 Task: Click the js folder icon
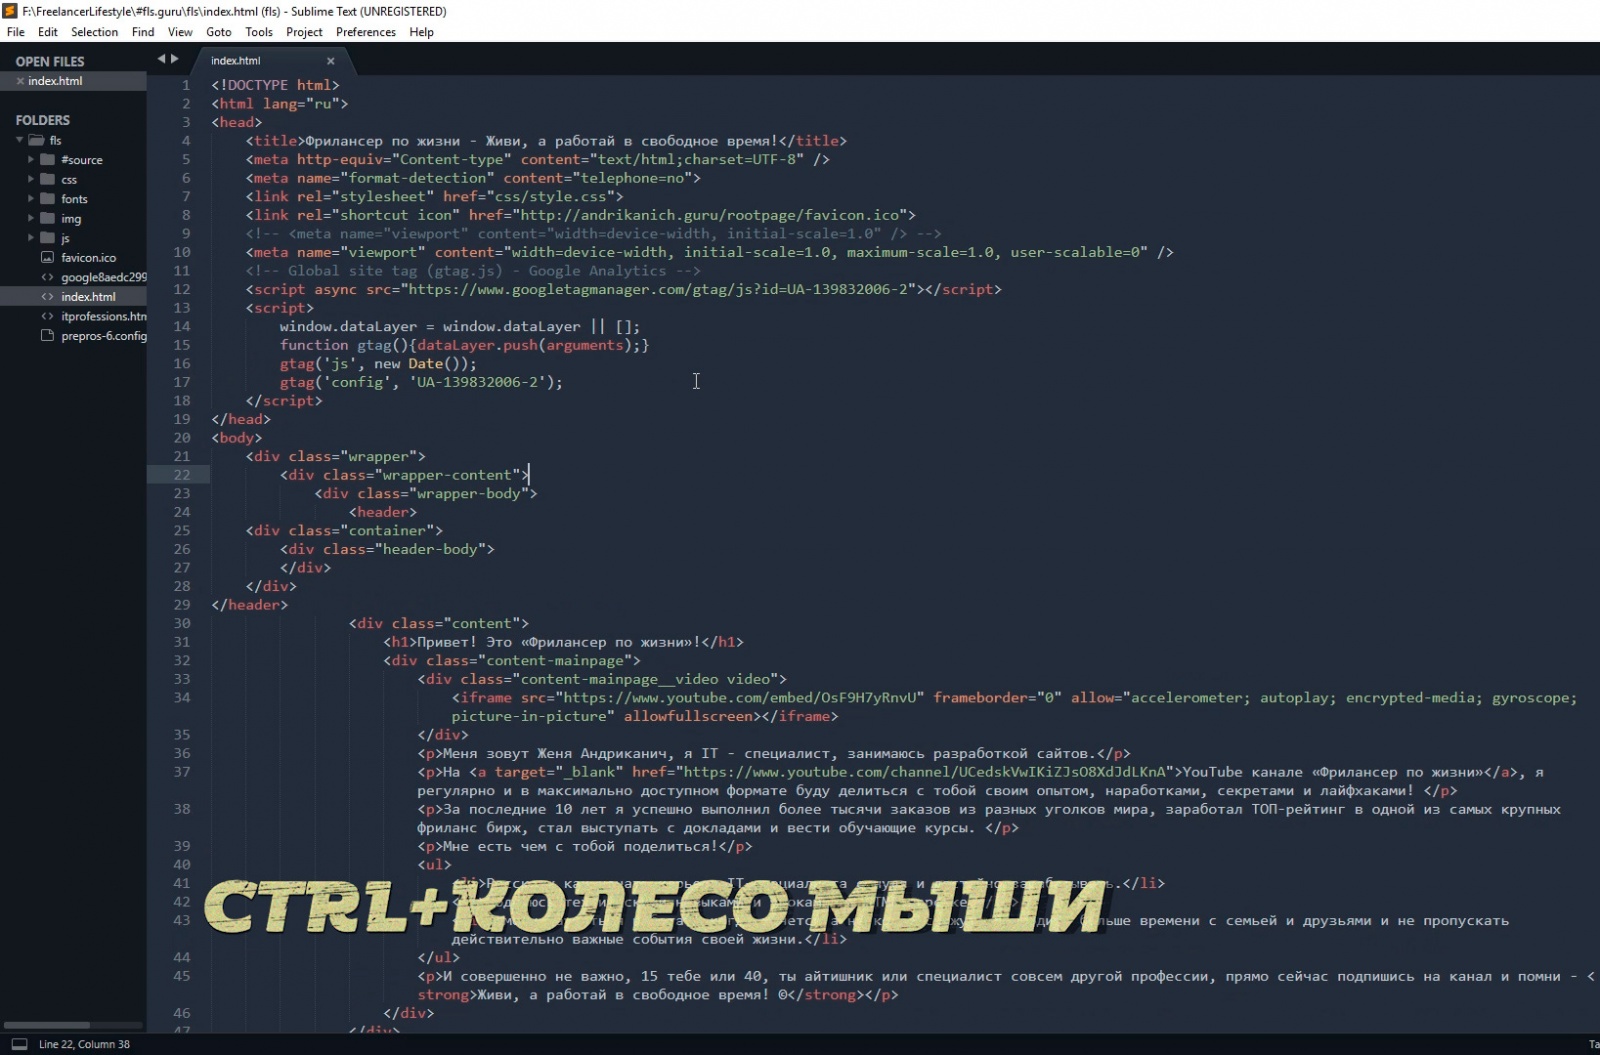(x=47, y=238)
